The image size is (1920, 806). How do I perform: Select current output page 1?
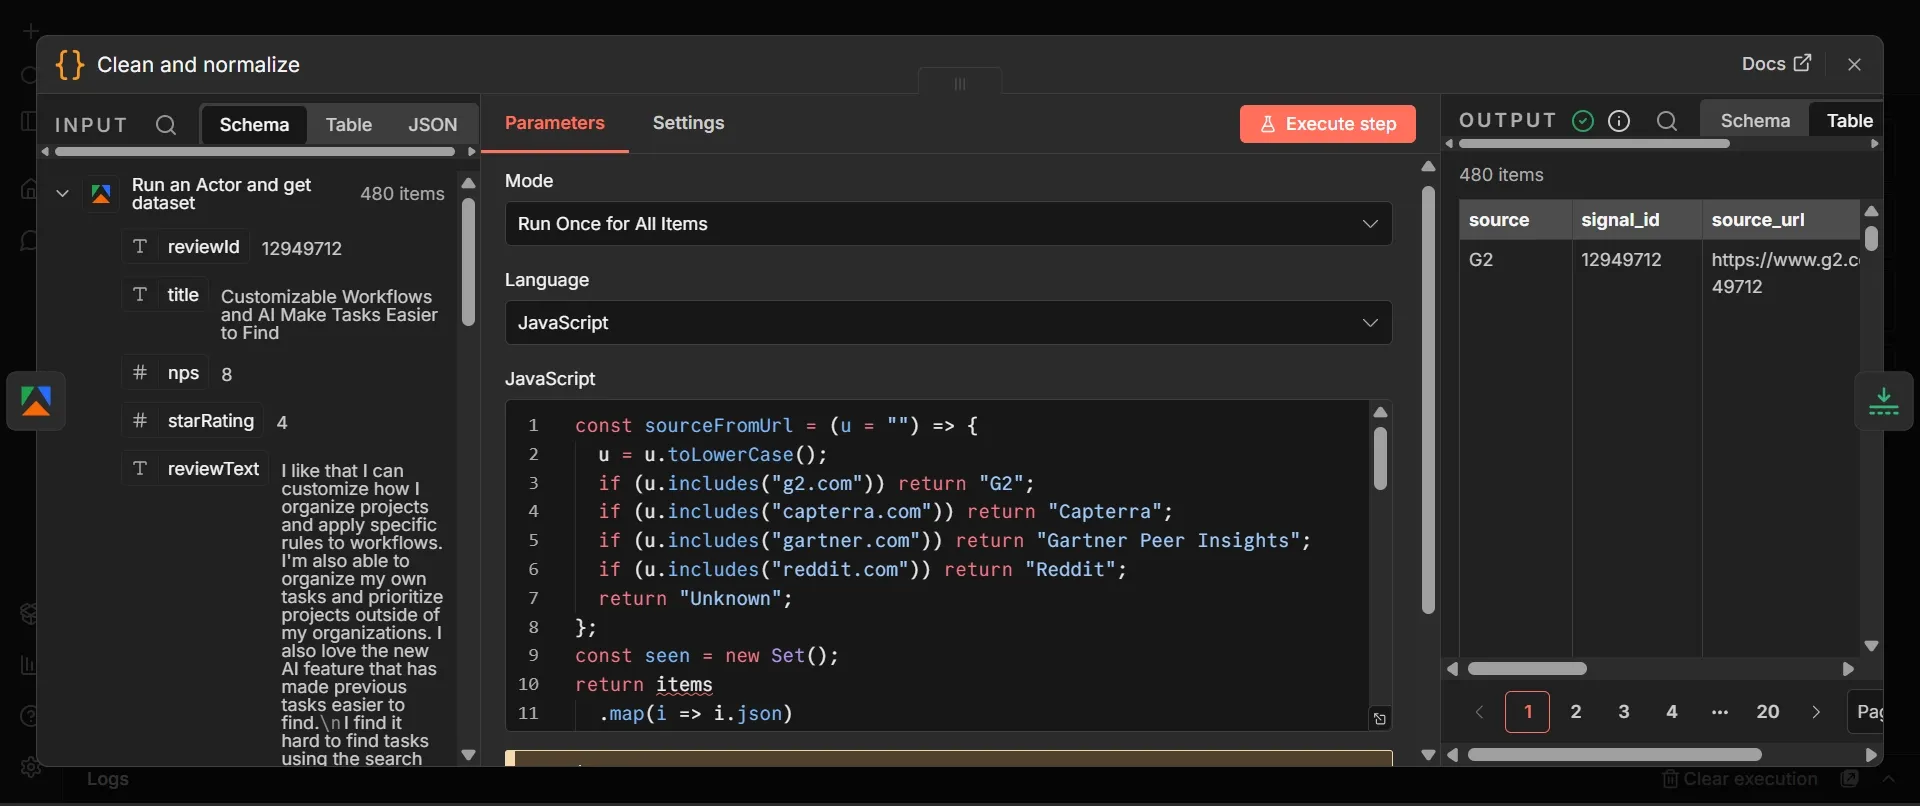pyautogui.click(x=1528, y=712)
